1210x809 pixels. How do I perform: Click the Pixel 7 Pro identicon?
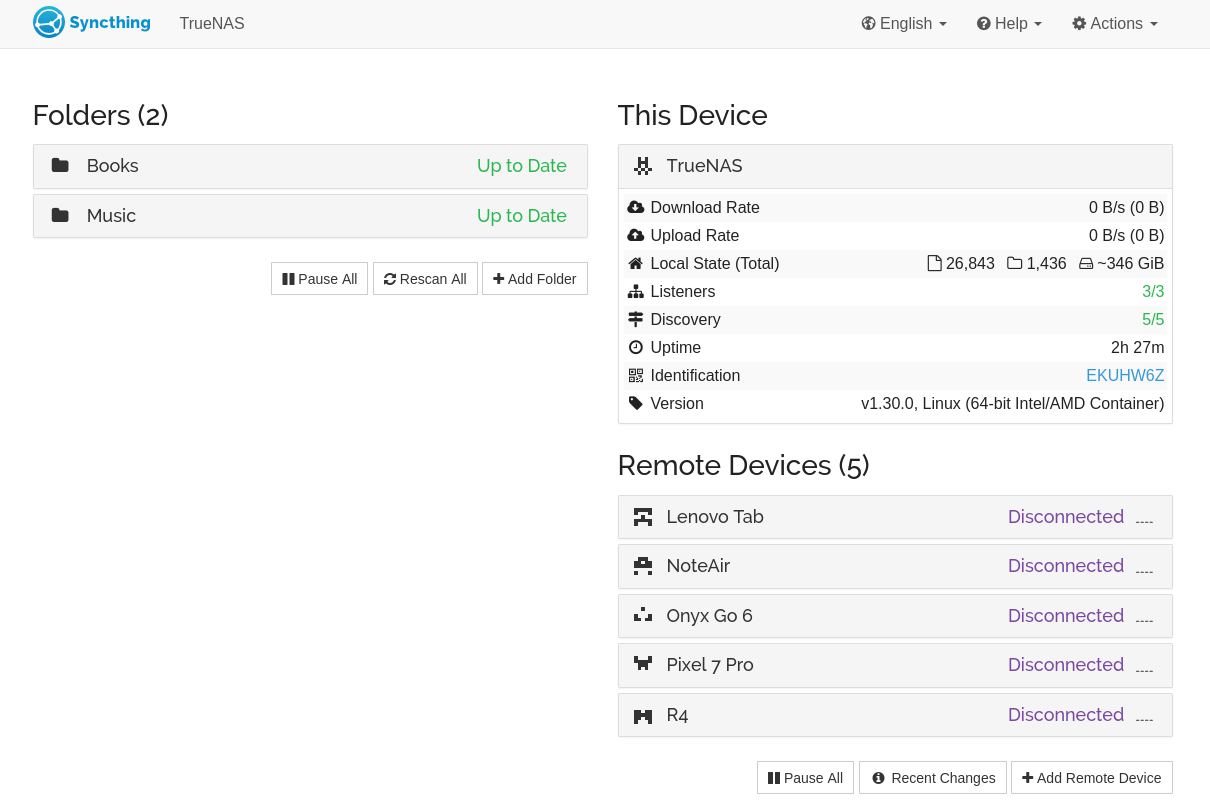pos(643,665)
